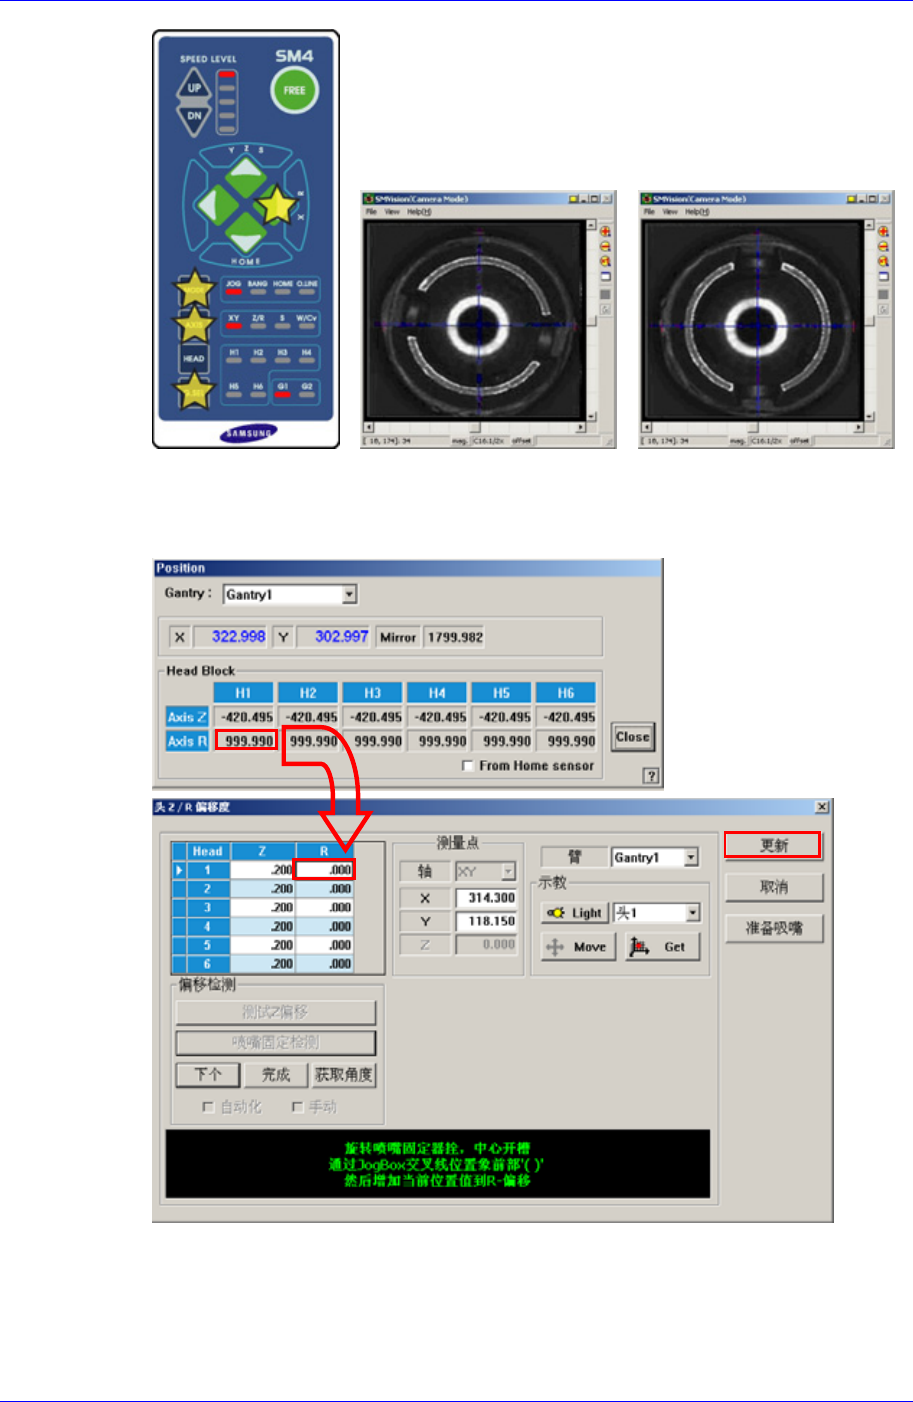Open the Gantry dropdown in Position window
The width and height of the screenshot is (913, 1402).
coord(349,595)
